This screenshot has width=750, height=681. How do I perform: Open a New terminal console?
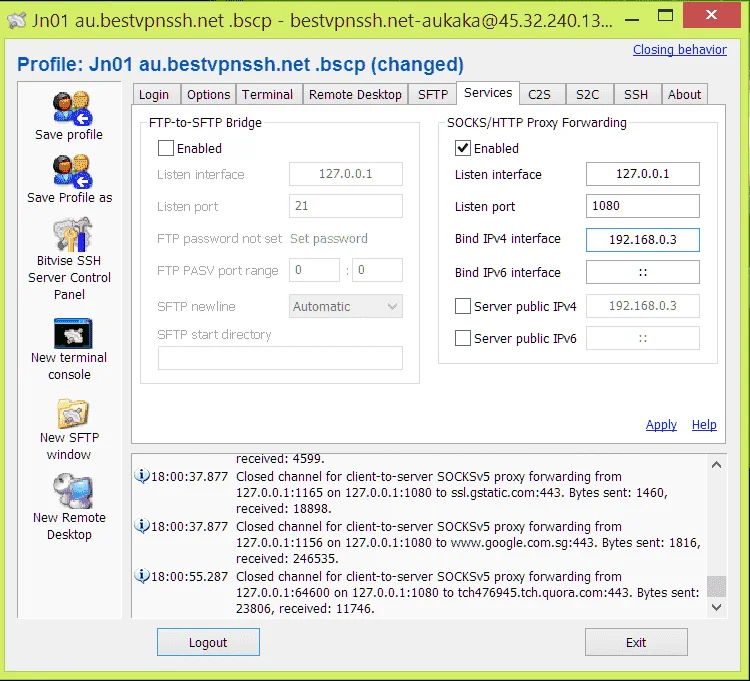[x=73, y=333]
